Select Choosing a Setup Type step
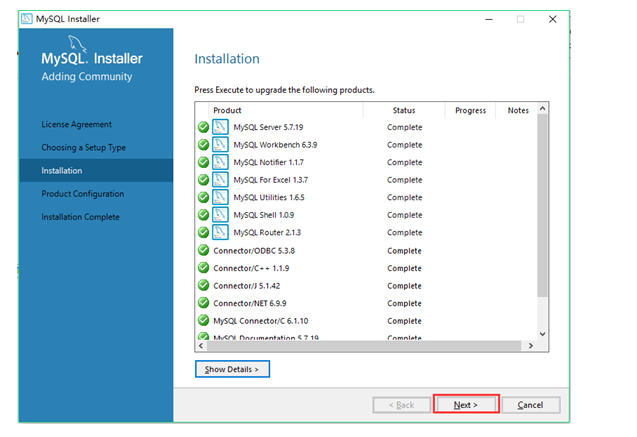This screenshot has width=637, height=437. [83, 147]
